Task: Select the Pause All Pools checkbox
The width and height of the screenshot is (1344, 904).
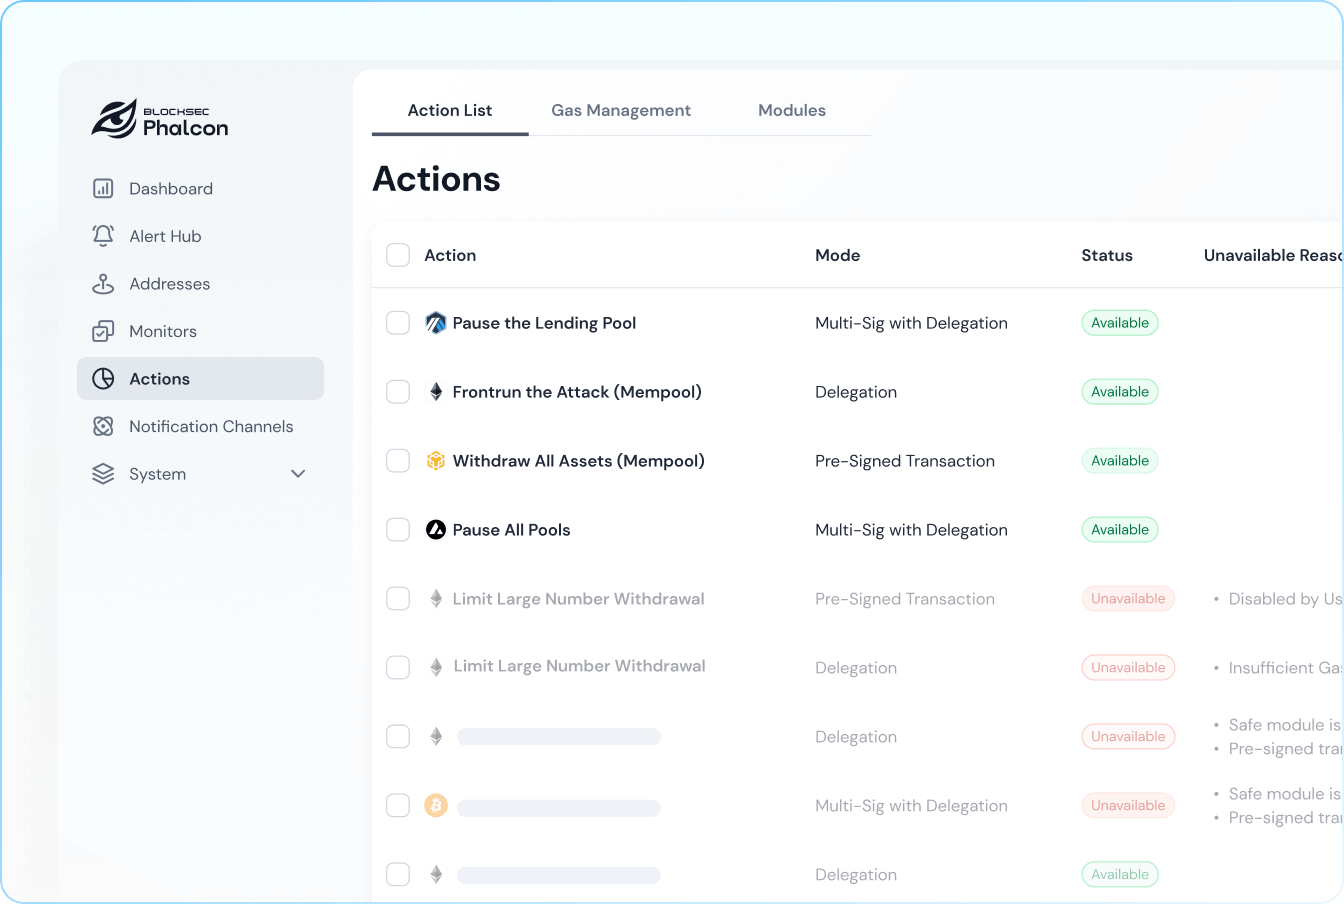Action: tap(398, 530)
